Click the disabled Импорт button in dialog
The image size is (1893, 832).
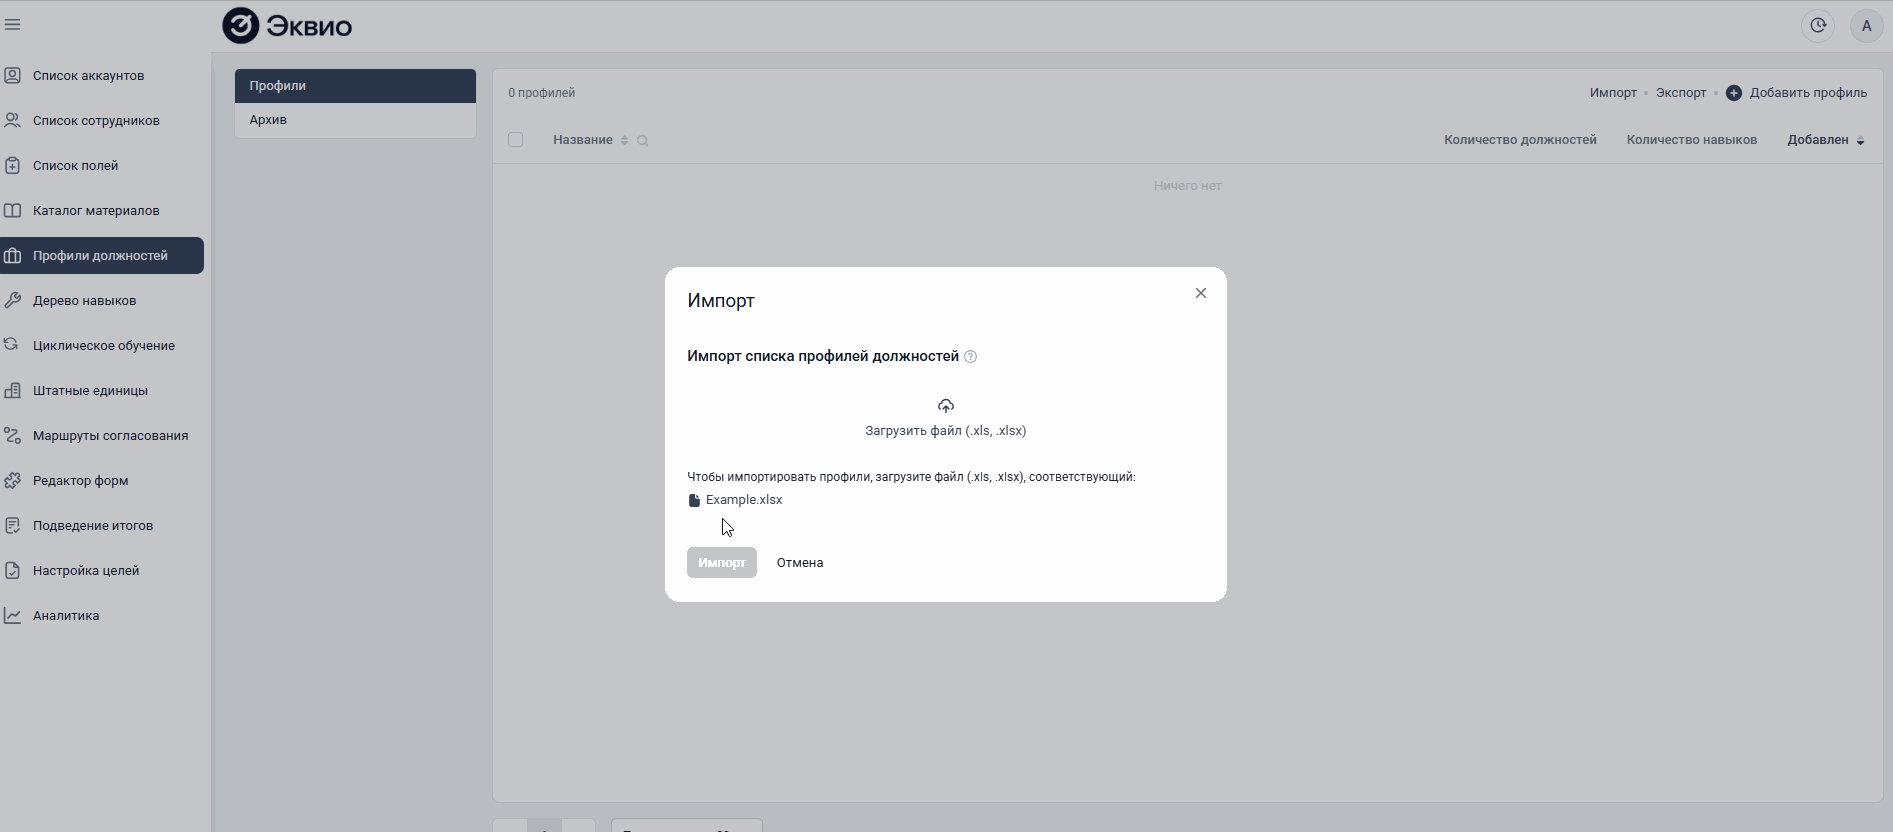(722, 563)
